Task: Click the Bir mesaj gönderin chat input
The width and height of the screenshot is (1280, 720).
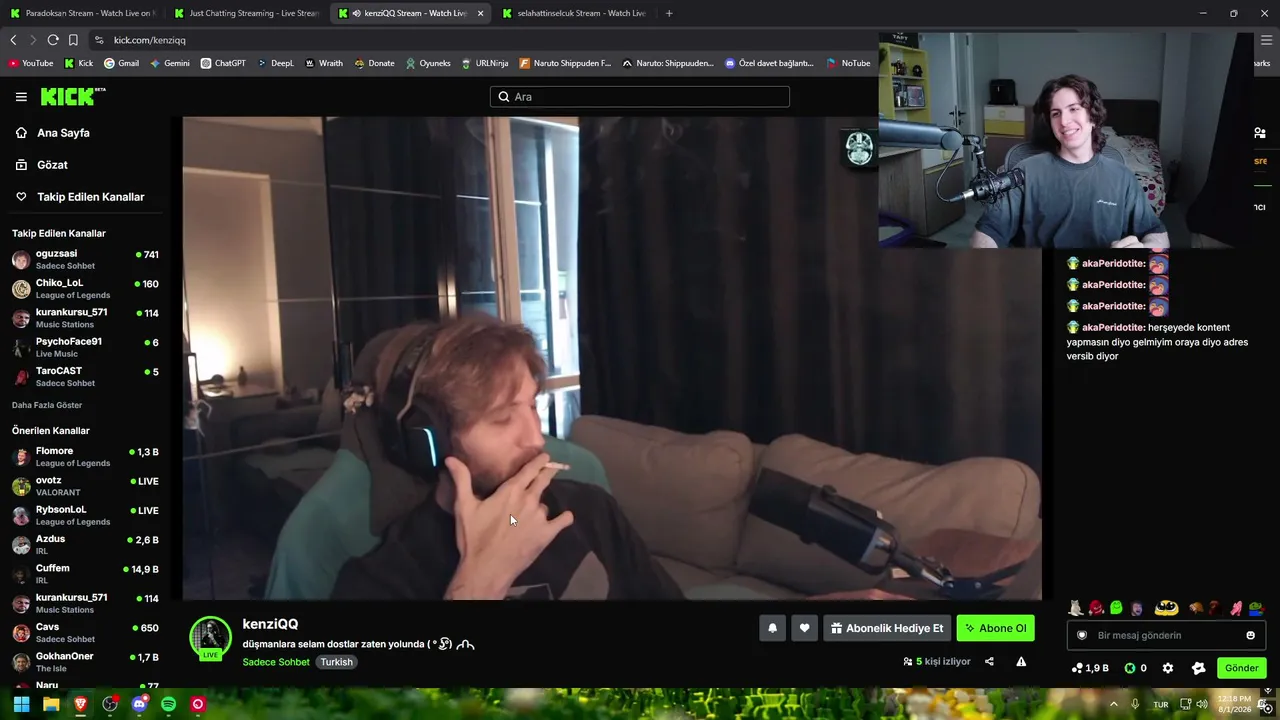Action: click(x=1165, y=635)
